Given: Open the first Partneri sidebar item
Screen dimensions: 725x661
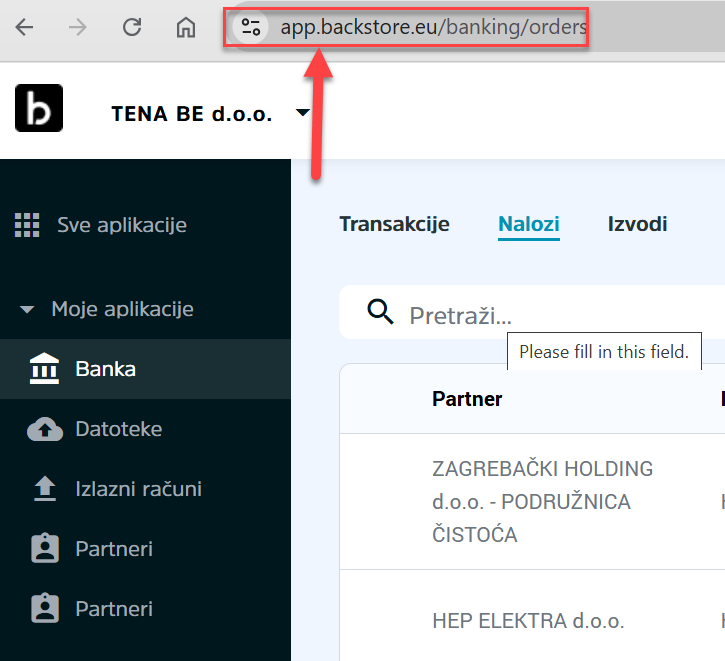Looking at the screenshot, I should tap(113, 549).
